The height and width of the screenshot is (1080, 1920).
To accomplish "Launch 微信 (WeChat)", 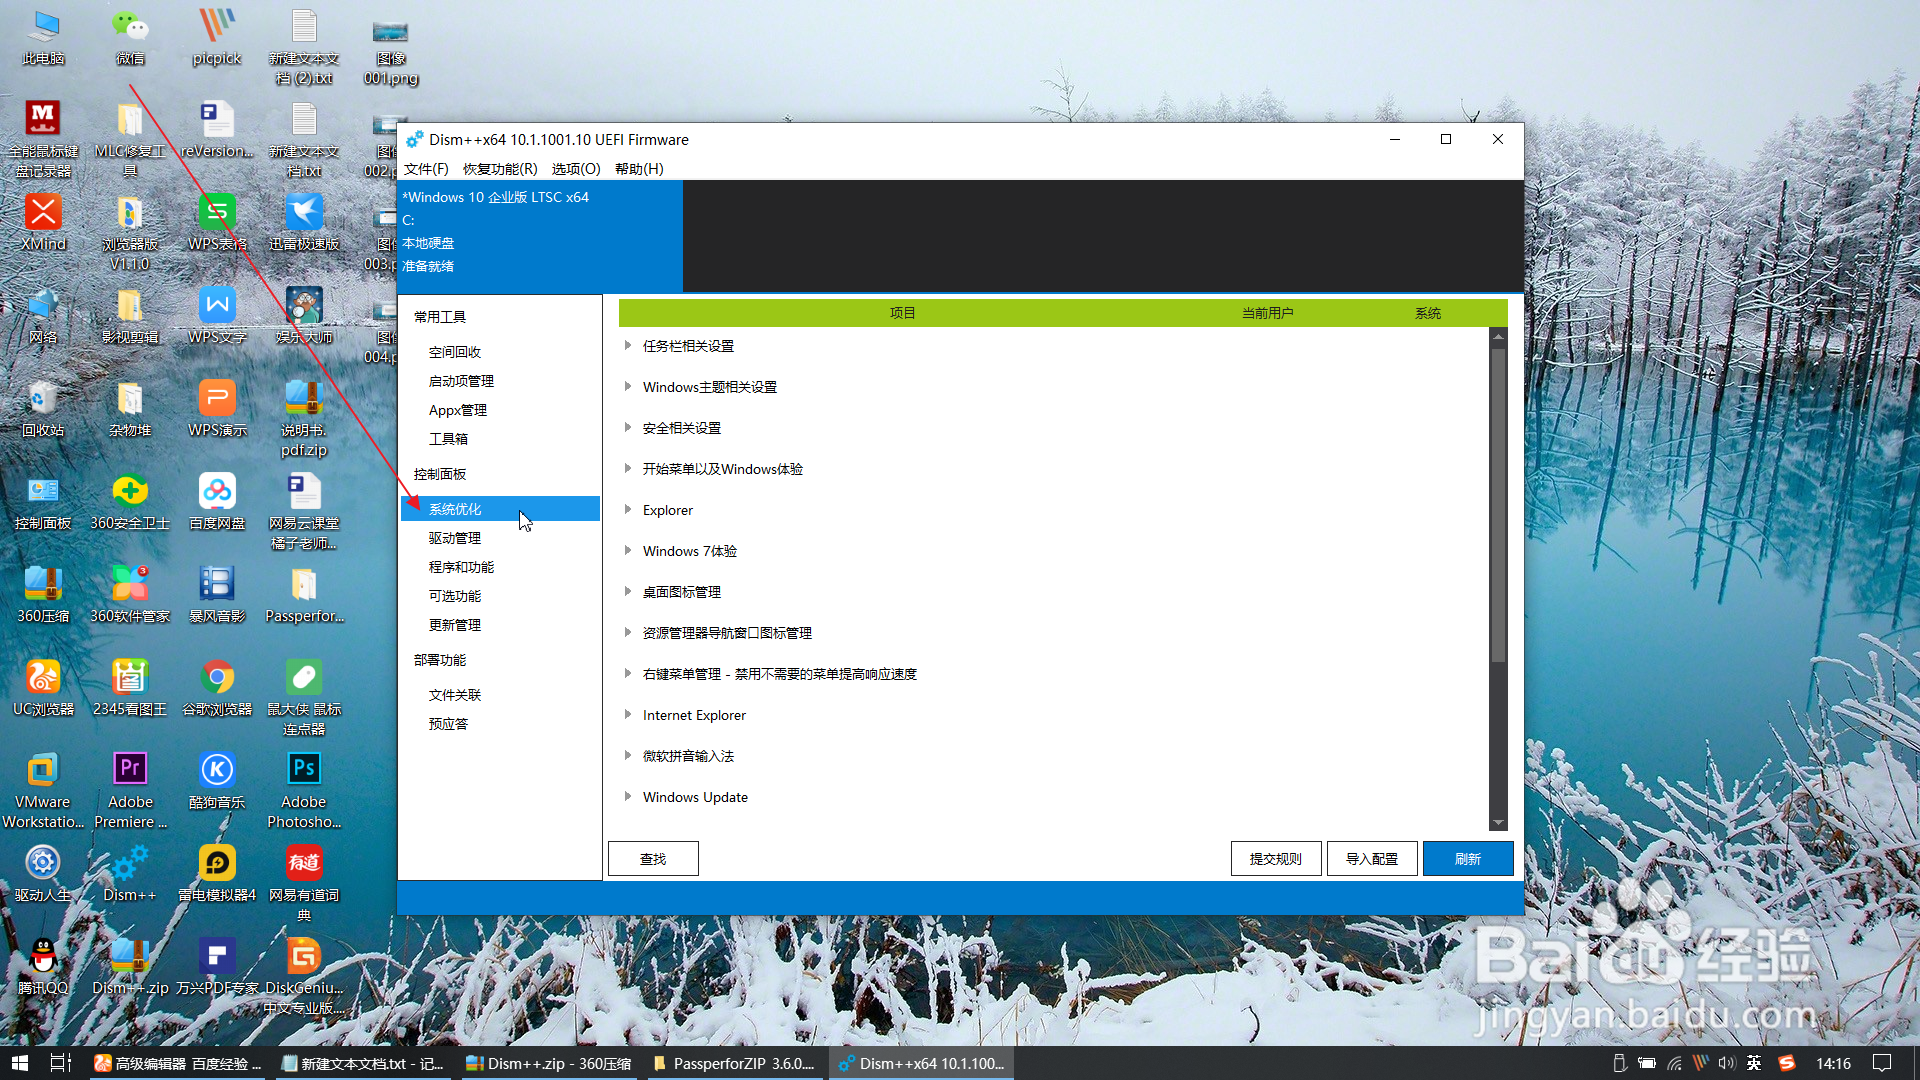I will coord(129,35).
